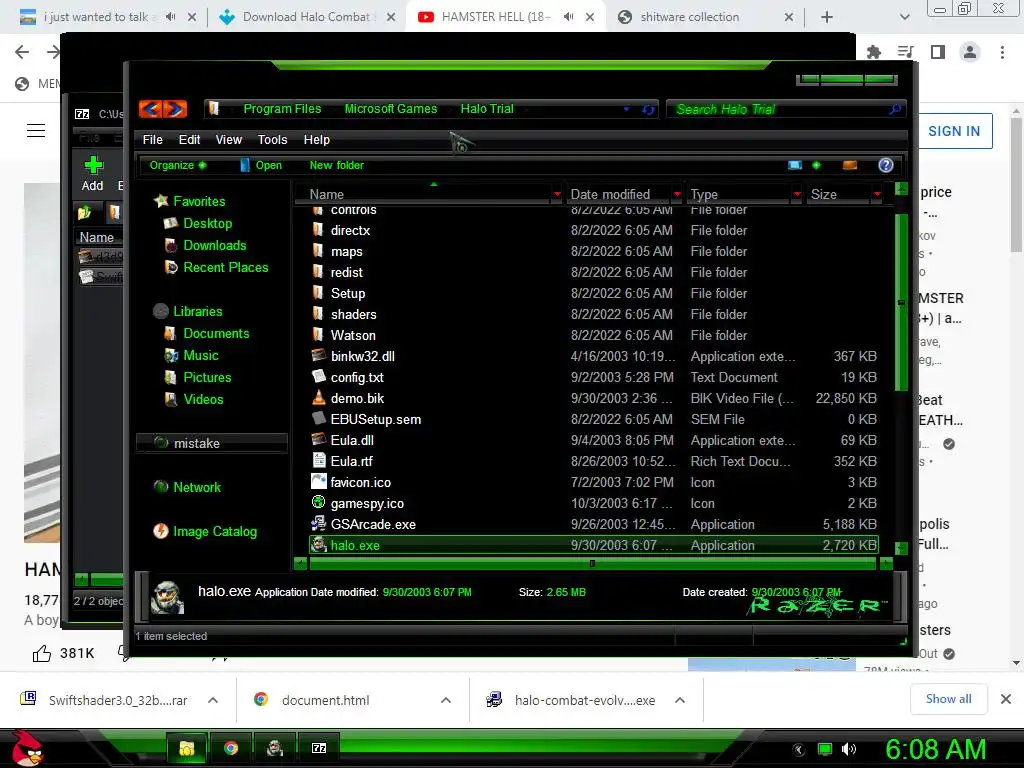Open the Type column filter dropdown
The image size is (1024, 768).
[797, 194]
